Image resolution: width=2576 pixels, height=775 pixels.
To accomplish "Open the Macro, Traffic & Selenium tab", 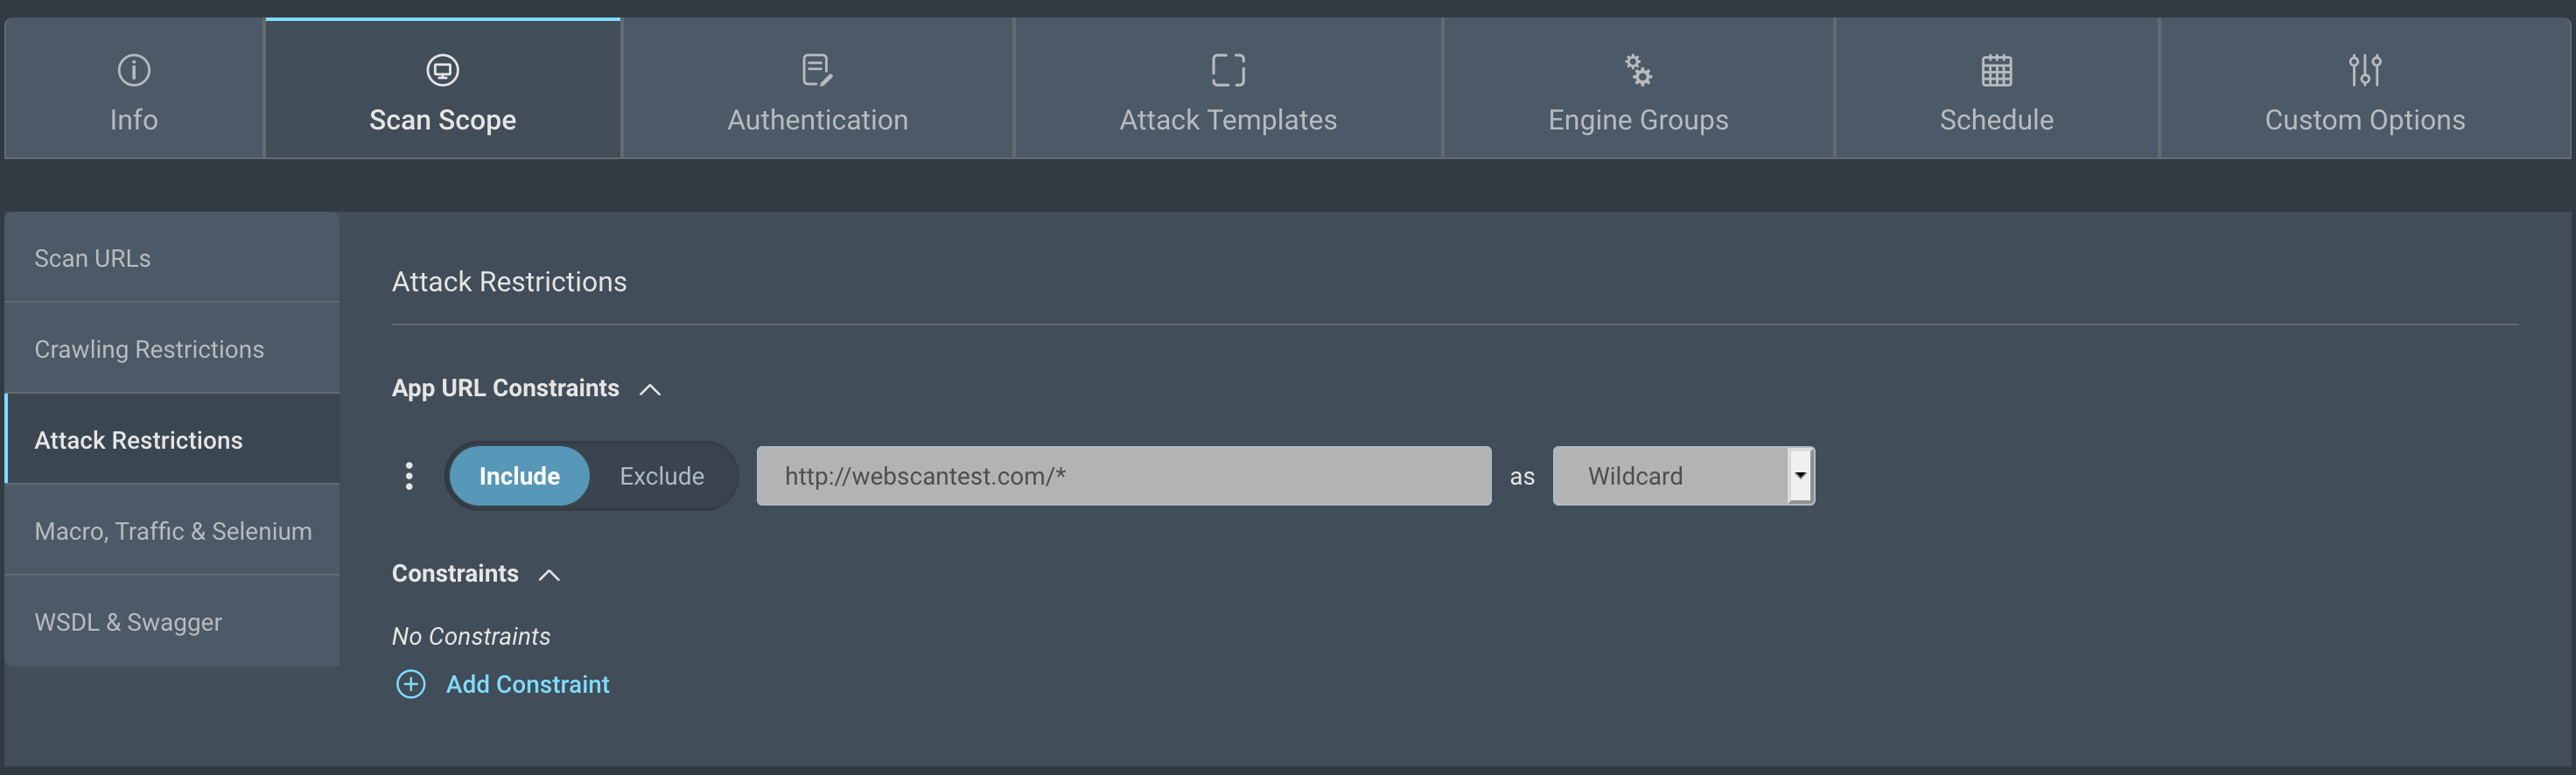I will (172, 531).
